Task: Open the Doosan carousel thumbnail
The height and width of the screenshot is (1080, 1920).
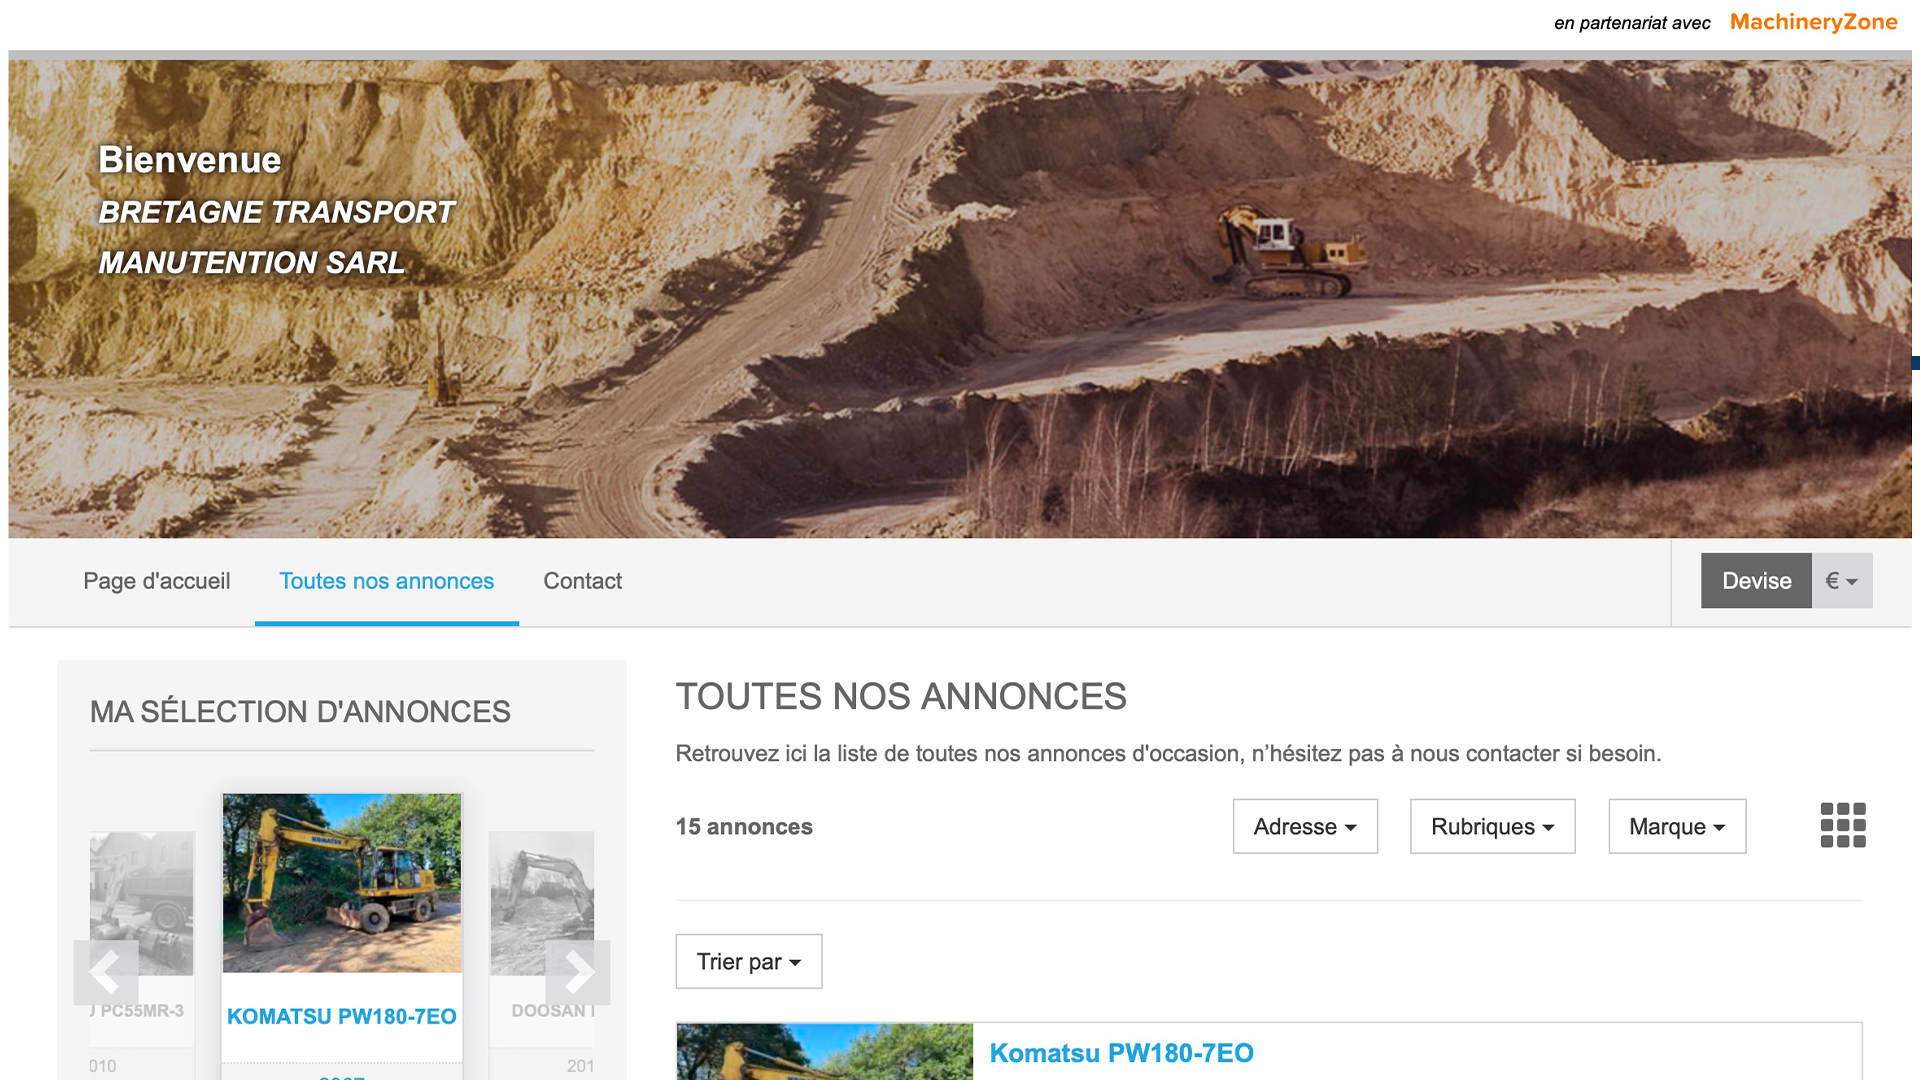Action: pyautogui.click(x=542, y=903)
